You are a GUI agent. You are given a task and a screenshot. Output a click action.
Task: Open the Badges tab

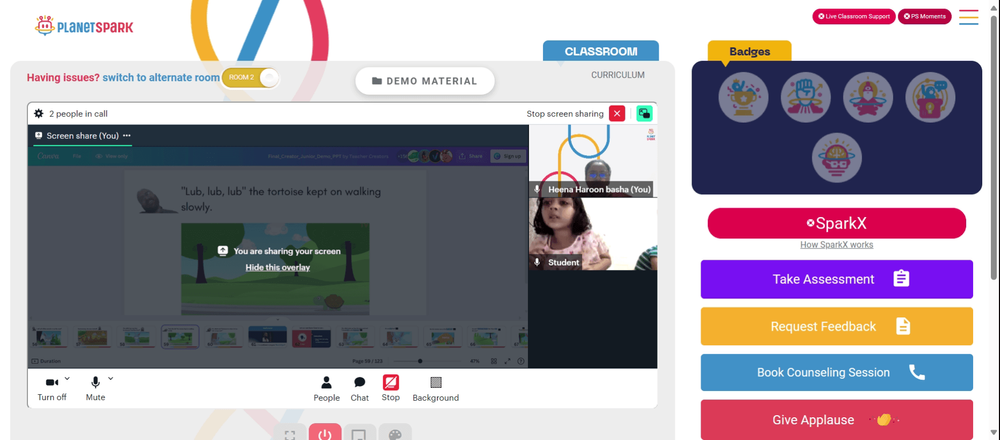click(x=749, y=52)
